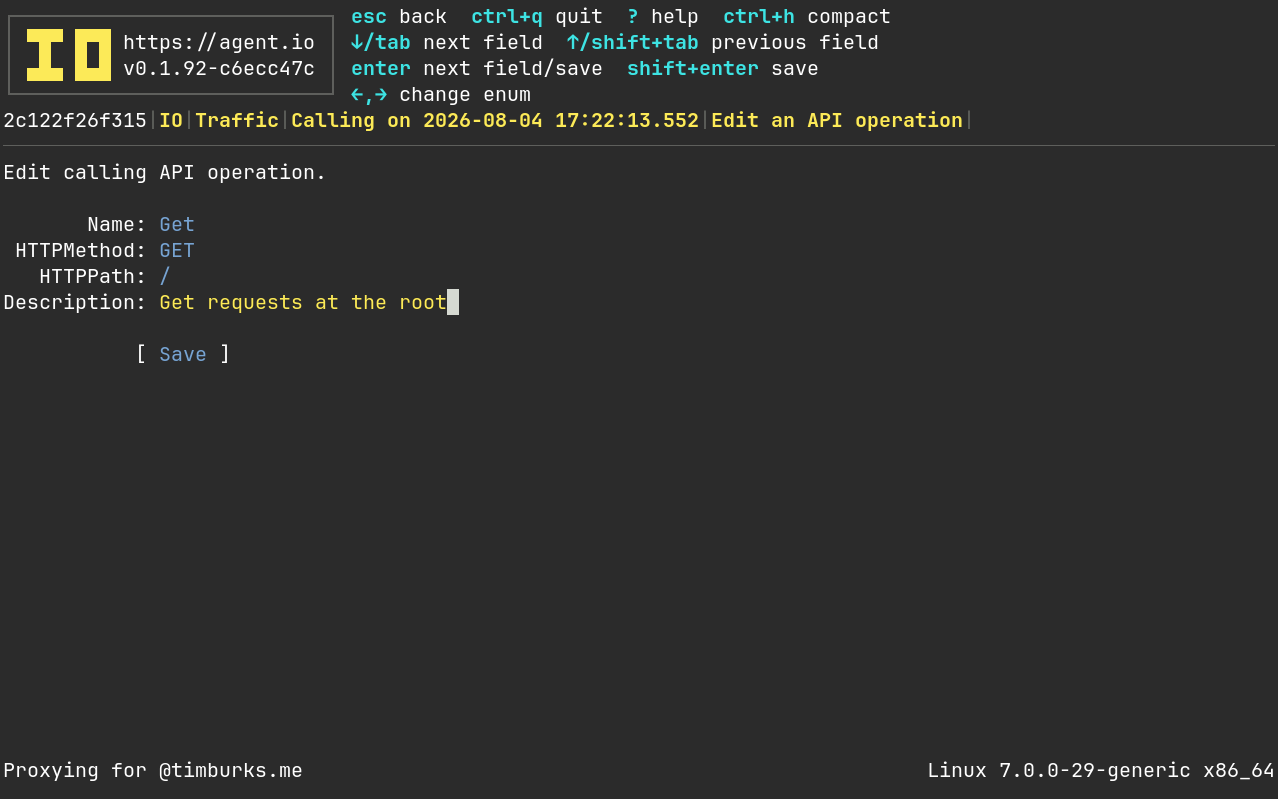1278x799 pixels.
Task: Focus the HTTPPath field
Action: point(165,277)
